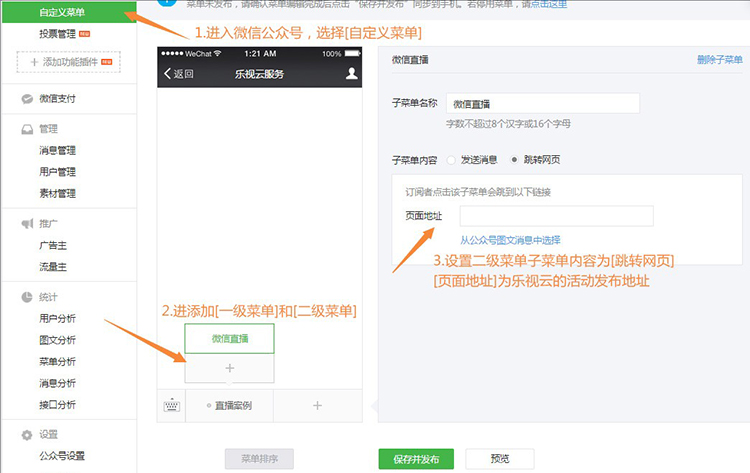Click 添加功能插件 button
This screenshot has height=473, width=750.
point(68,62)
